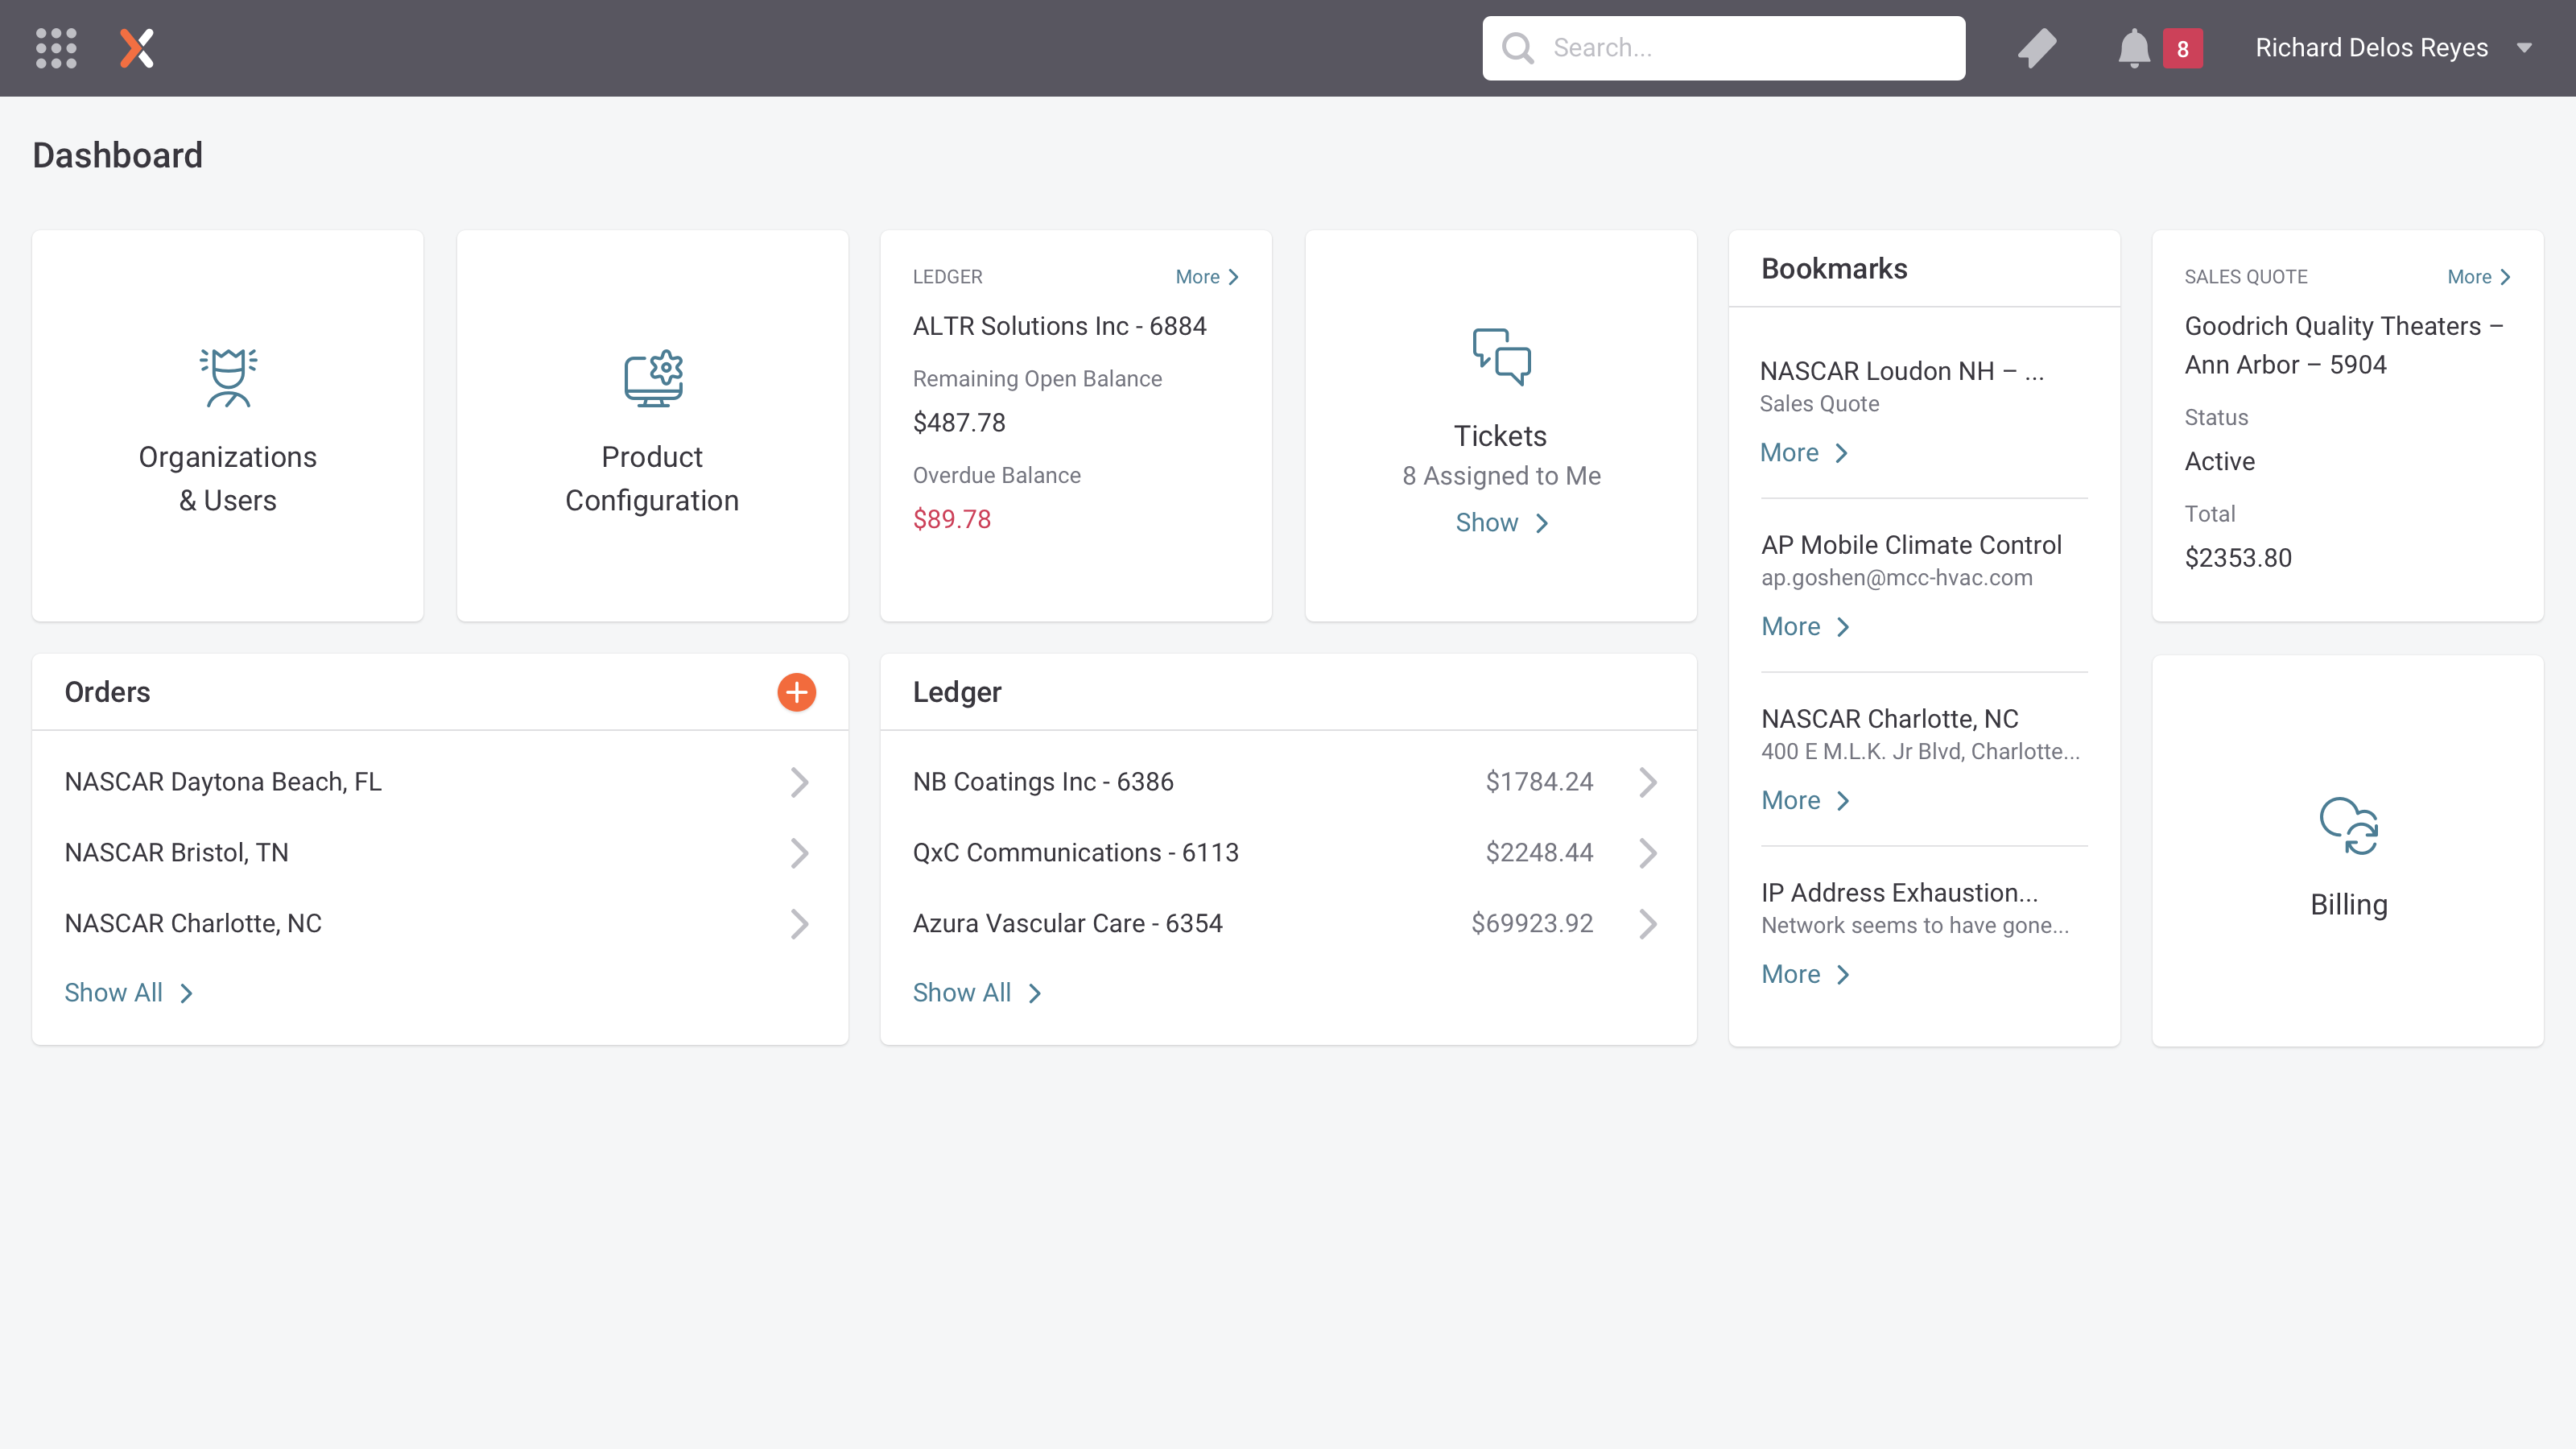Focus the Search input field

coord(1723,48)
